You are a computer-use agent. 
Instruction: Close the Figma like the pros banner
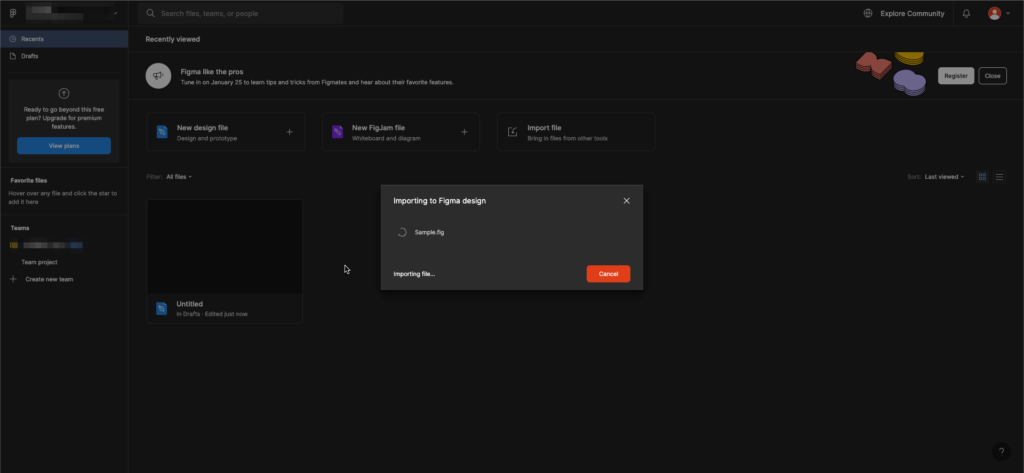992,76
